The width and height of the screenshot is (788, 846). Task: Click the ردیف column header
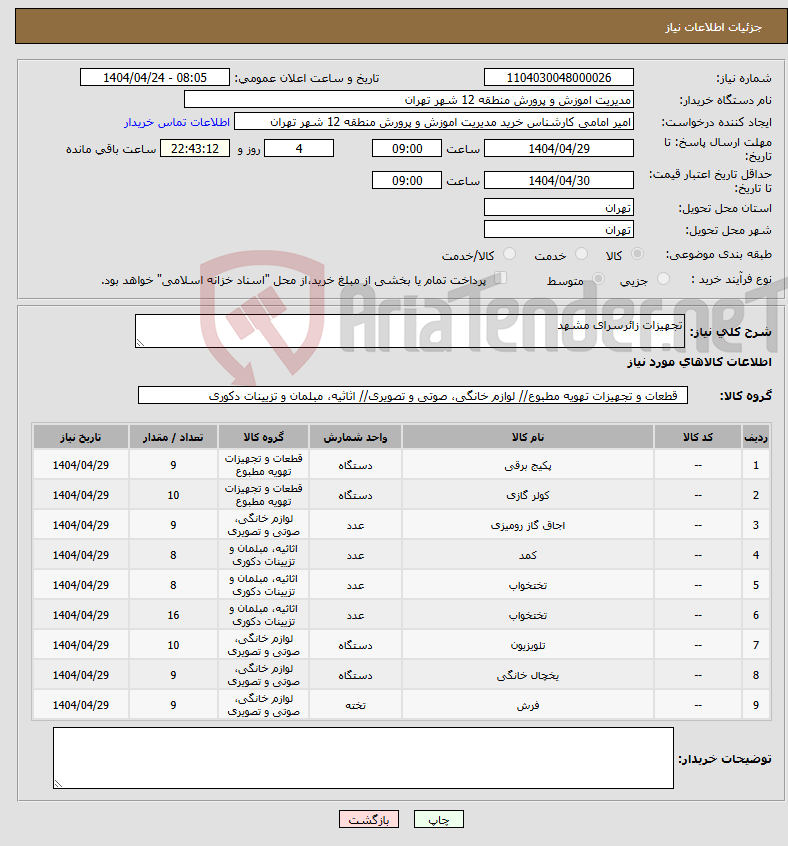pos(756,437)
